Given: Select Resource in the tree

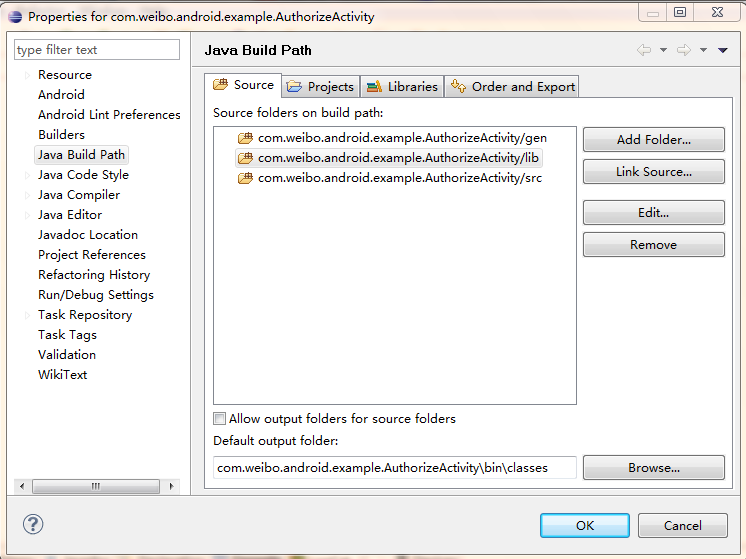Looking at the screenshot, I should (65, 75).
